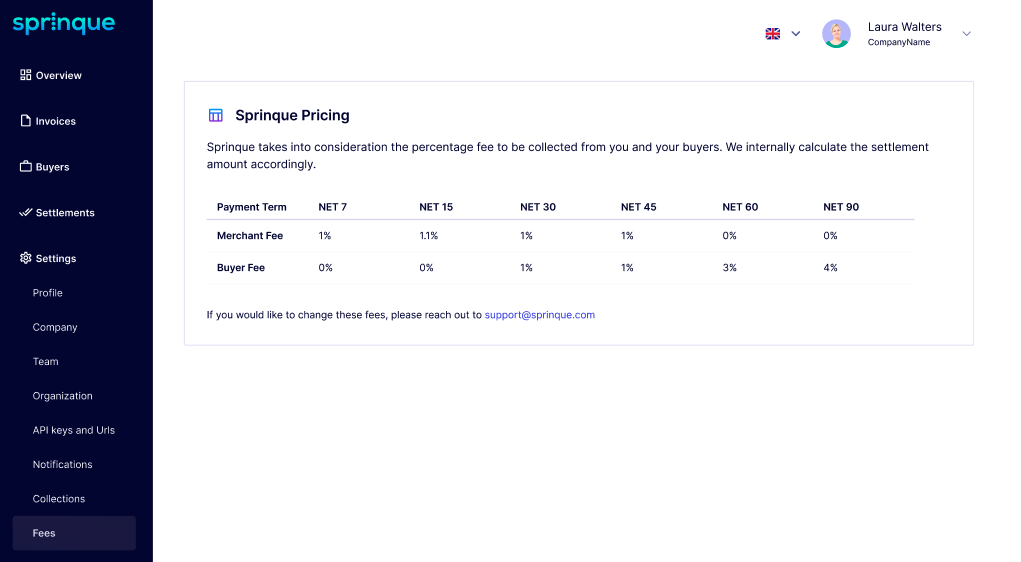Select the Team settings item
This screenshot has width=1021, height=562.
coord(46,362)
